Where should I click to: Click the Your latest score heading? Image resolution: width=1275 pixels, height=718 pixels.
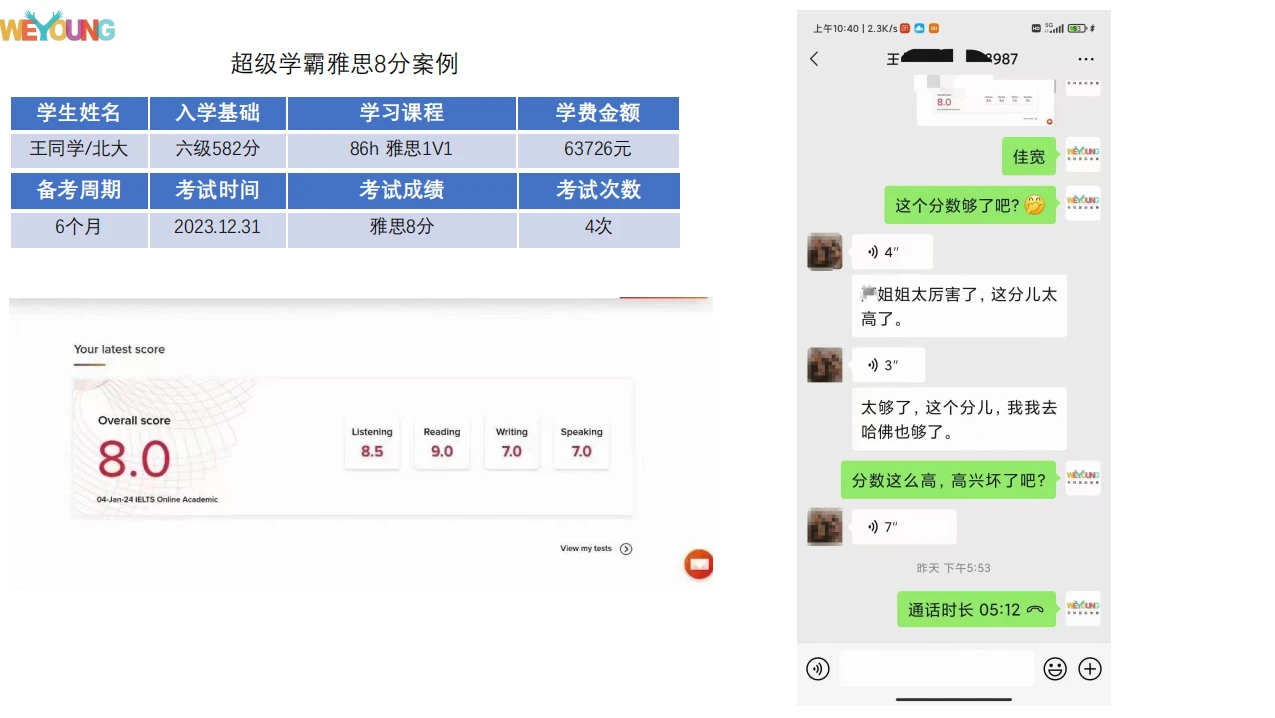pyautogui.click(x=119, y=349)
